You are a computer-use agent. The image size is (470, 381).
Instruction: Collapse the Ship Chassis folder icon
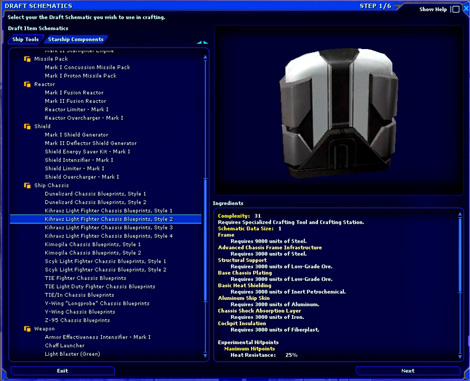coord(27,185)
